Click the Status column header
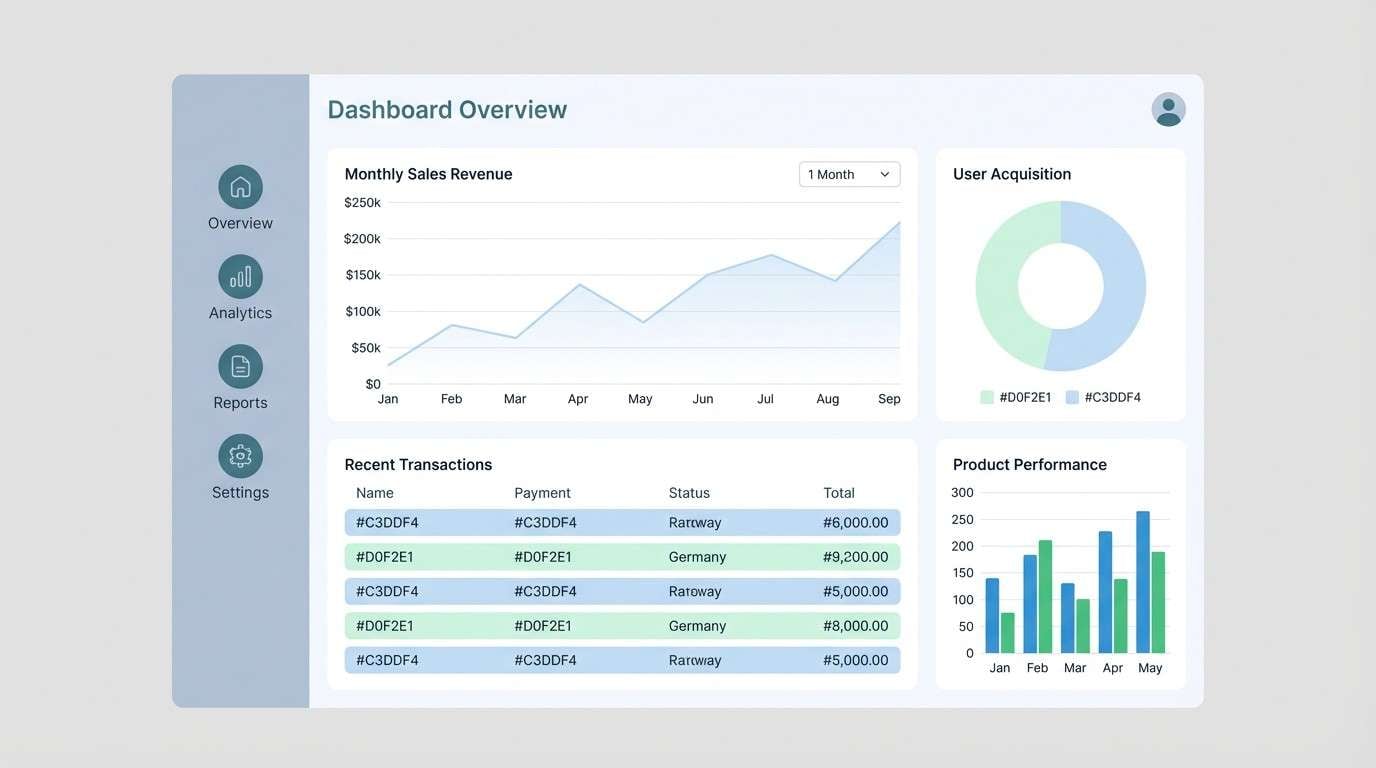Screen dimensions: 1376x768 pos(689,492)
